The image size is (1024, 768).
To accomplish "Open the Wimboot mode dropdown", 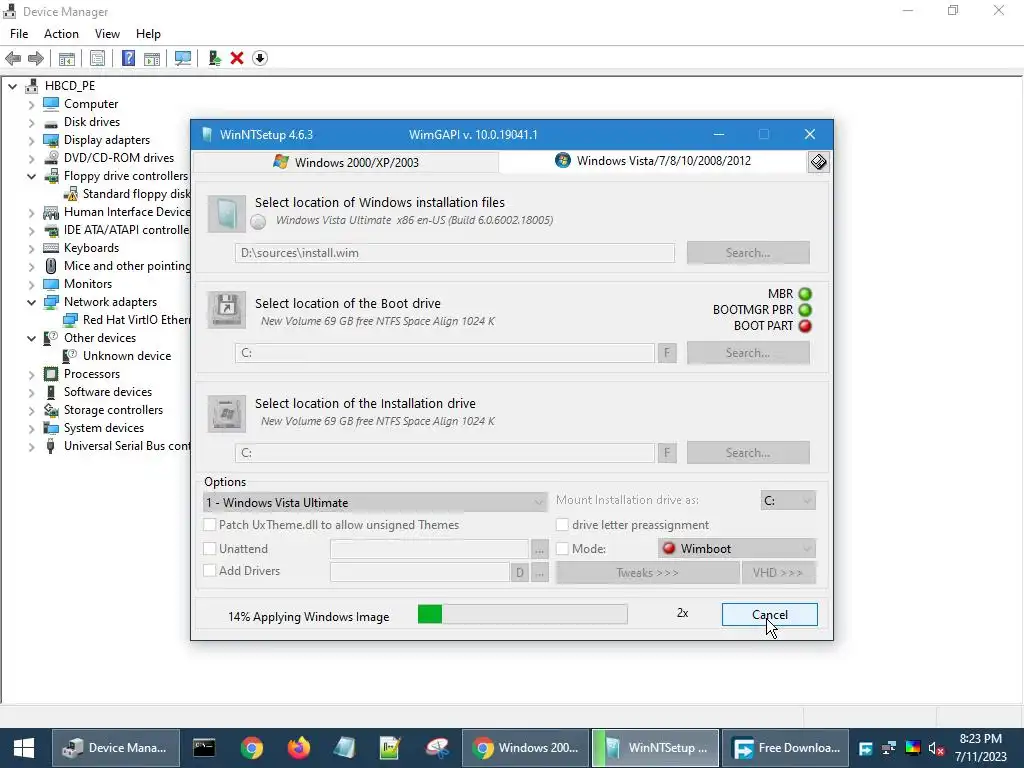I will tap(737, 549).
